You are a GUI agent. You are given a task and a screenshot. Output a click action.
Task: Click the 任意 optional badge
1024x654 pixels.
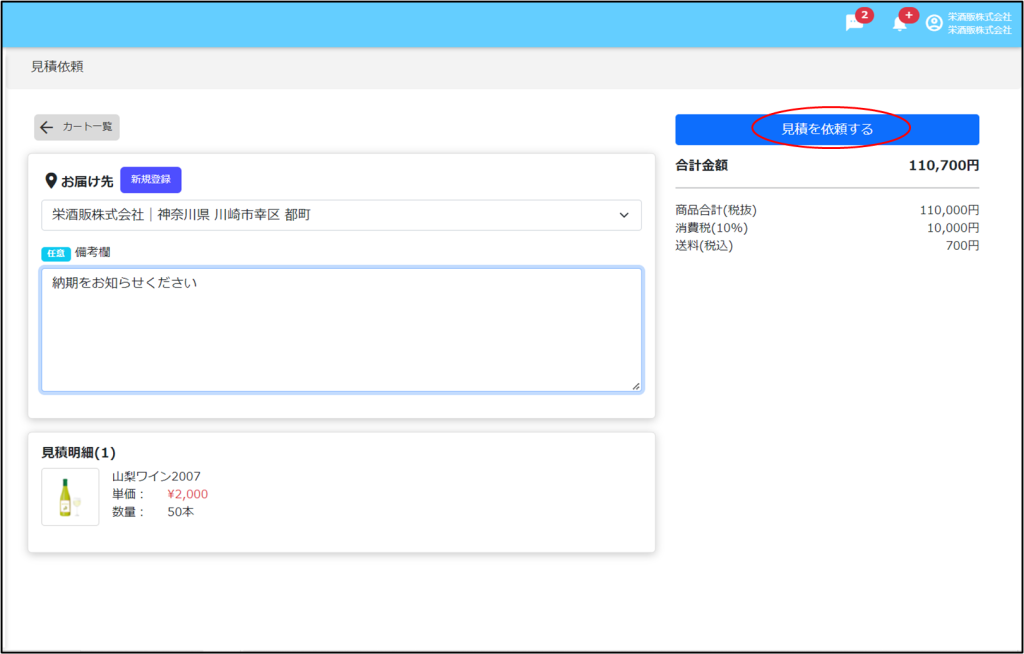(x=56, y=253)
